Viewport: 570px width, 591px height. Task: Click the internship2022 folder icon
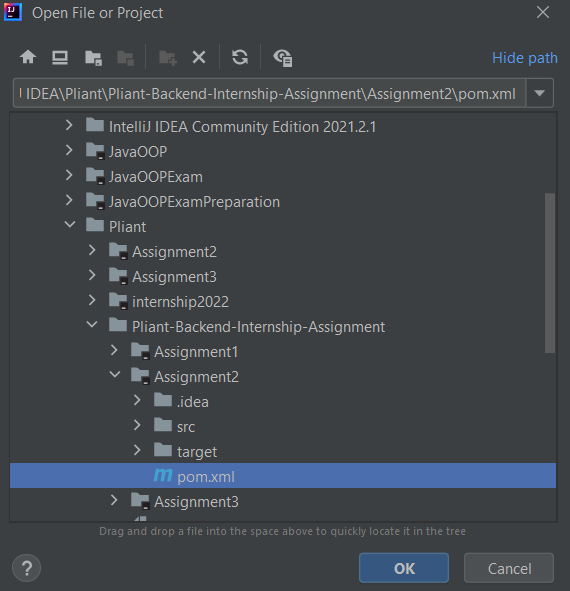[118, 301]
